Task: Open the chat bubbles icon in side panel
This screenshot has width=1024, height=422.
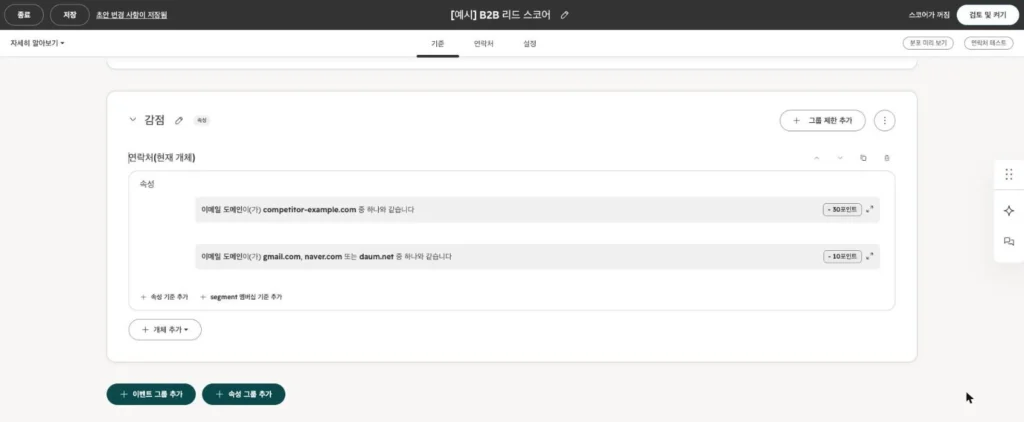Action: [x=1009, y=242]
